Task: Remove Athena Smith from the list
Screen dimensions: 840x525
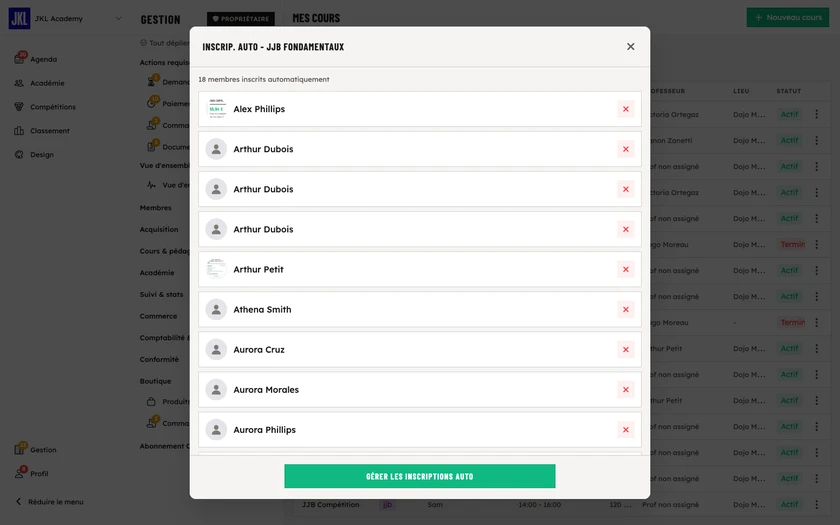Action: (x=625, y=310)
